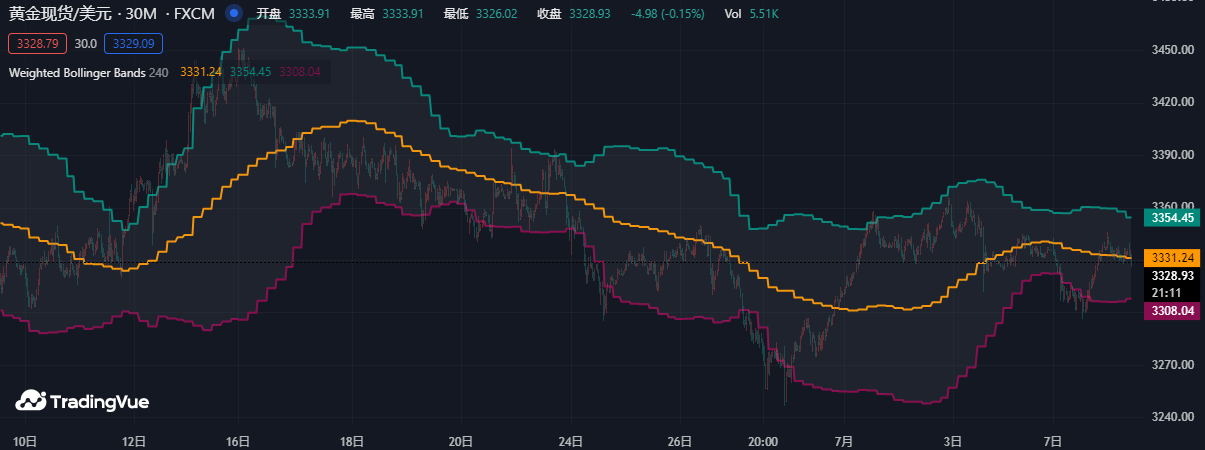Click the TradingVue logo
The height and width of the screenshot is (450, 1205).
(82, 401)
